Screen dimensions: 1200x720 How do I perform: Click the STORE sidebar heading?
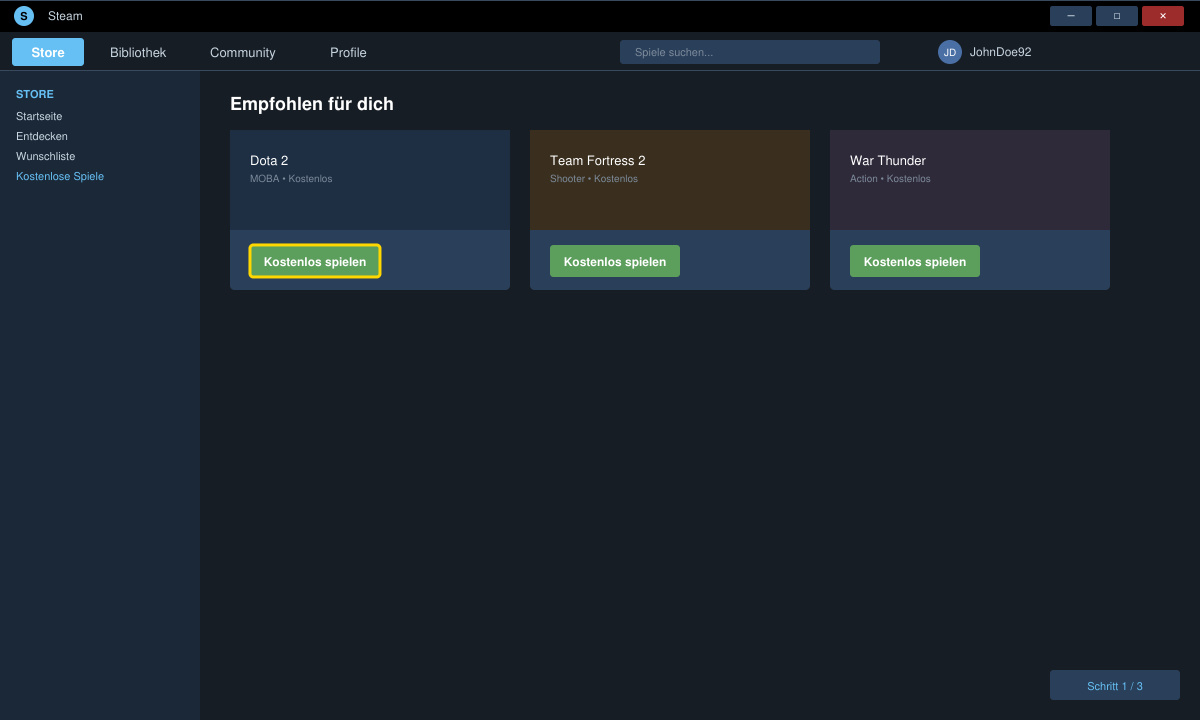(x=35, y=94)
